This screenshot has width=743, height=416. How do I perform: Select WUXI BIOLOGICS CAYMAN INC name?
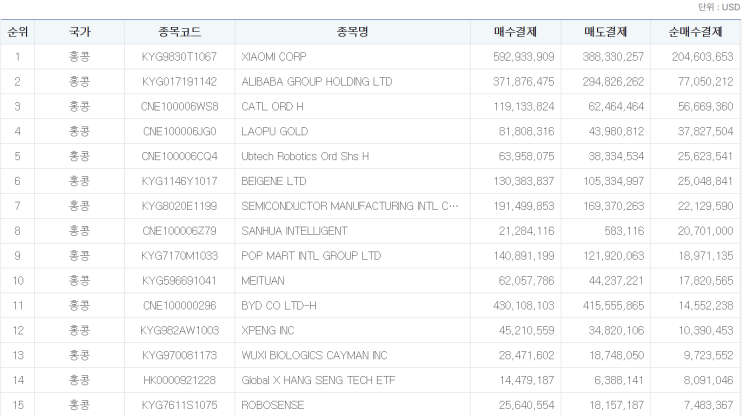point(314,355)
